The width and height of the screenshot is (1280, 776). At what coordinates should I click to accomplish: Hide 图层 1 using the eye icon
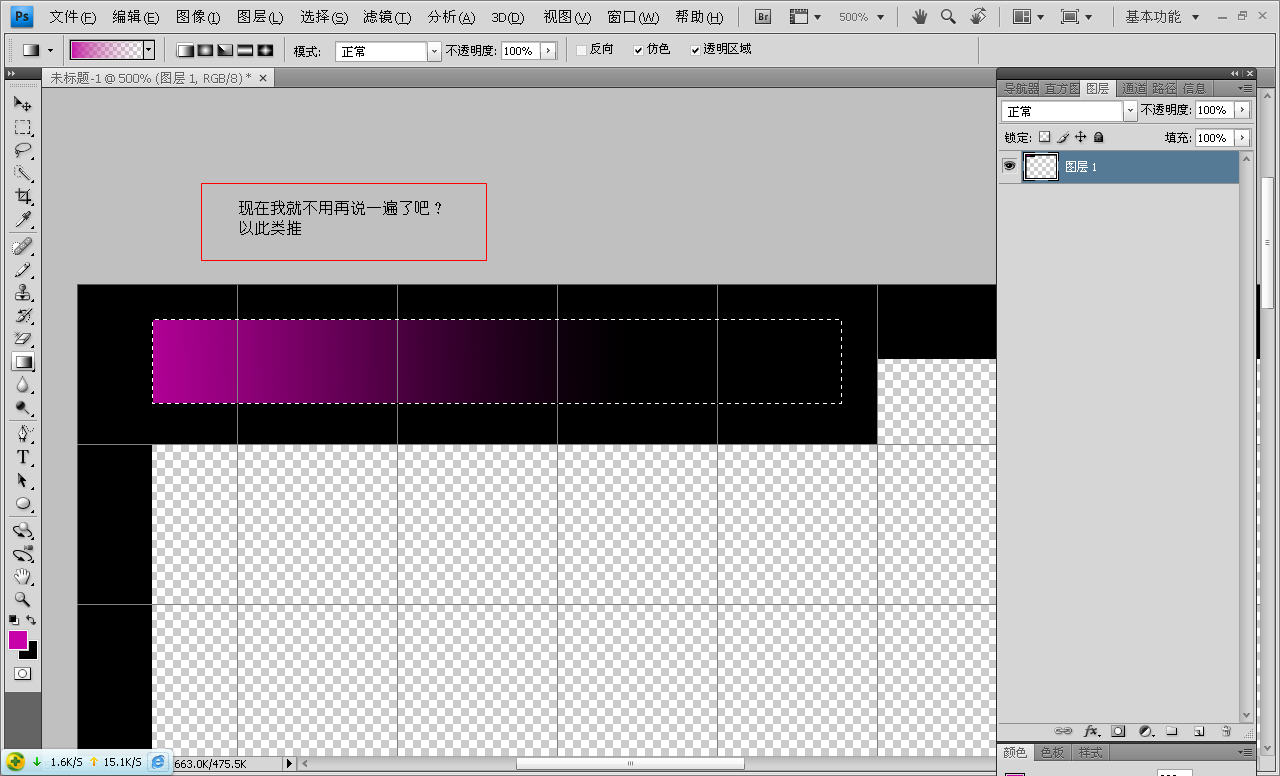(1009, 166)
